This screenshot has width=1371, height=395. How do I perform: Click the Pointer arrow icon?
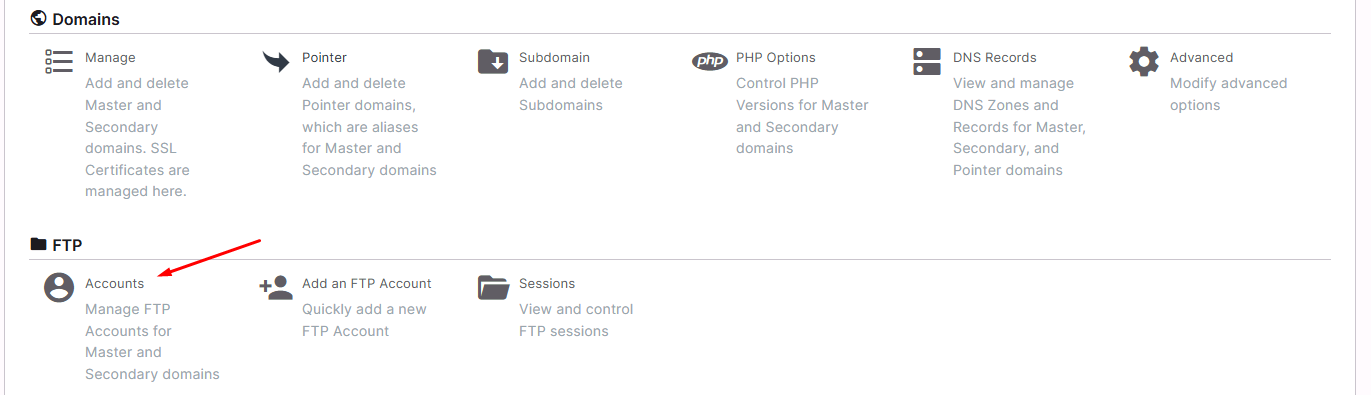tap(276, 62)
